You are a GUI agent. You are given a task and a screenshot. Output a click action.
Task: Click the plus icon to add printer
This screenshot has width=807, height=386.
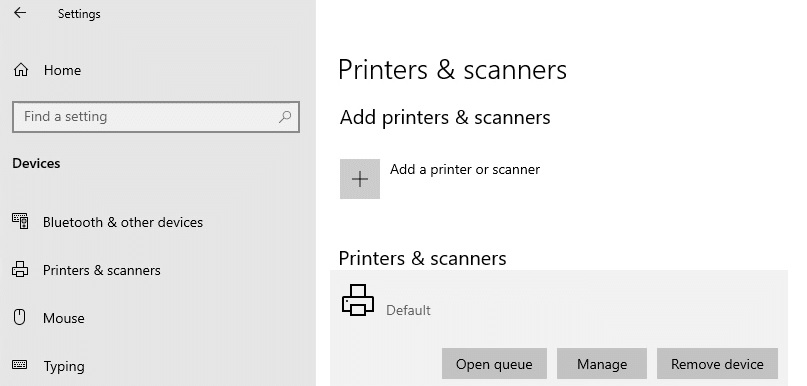pos(360,179)
